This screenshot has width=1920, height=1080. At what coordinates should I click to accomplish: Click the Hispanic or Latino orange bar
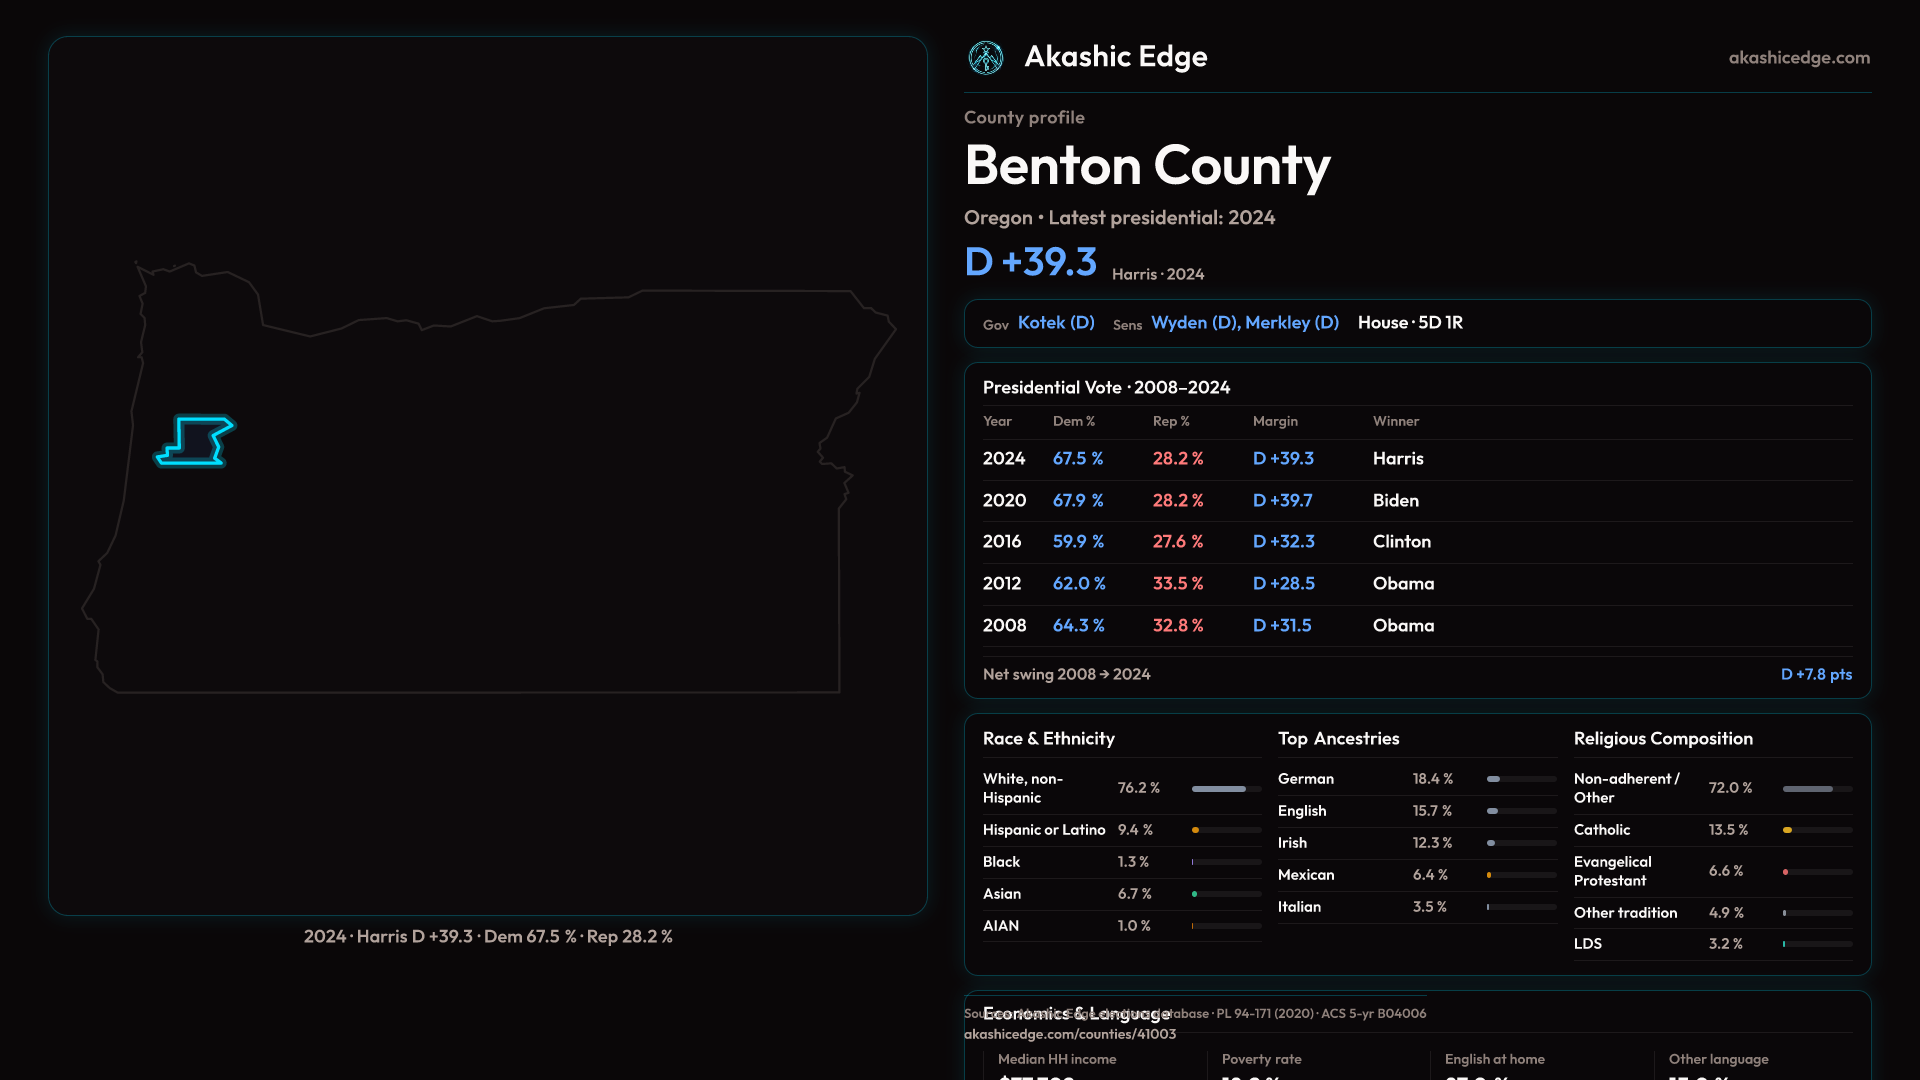1196,830
